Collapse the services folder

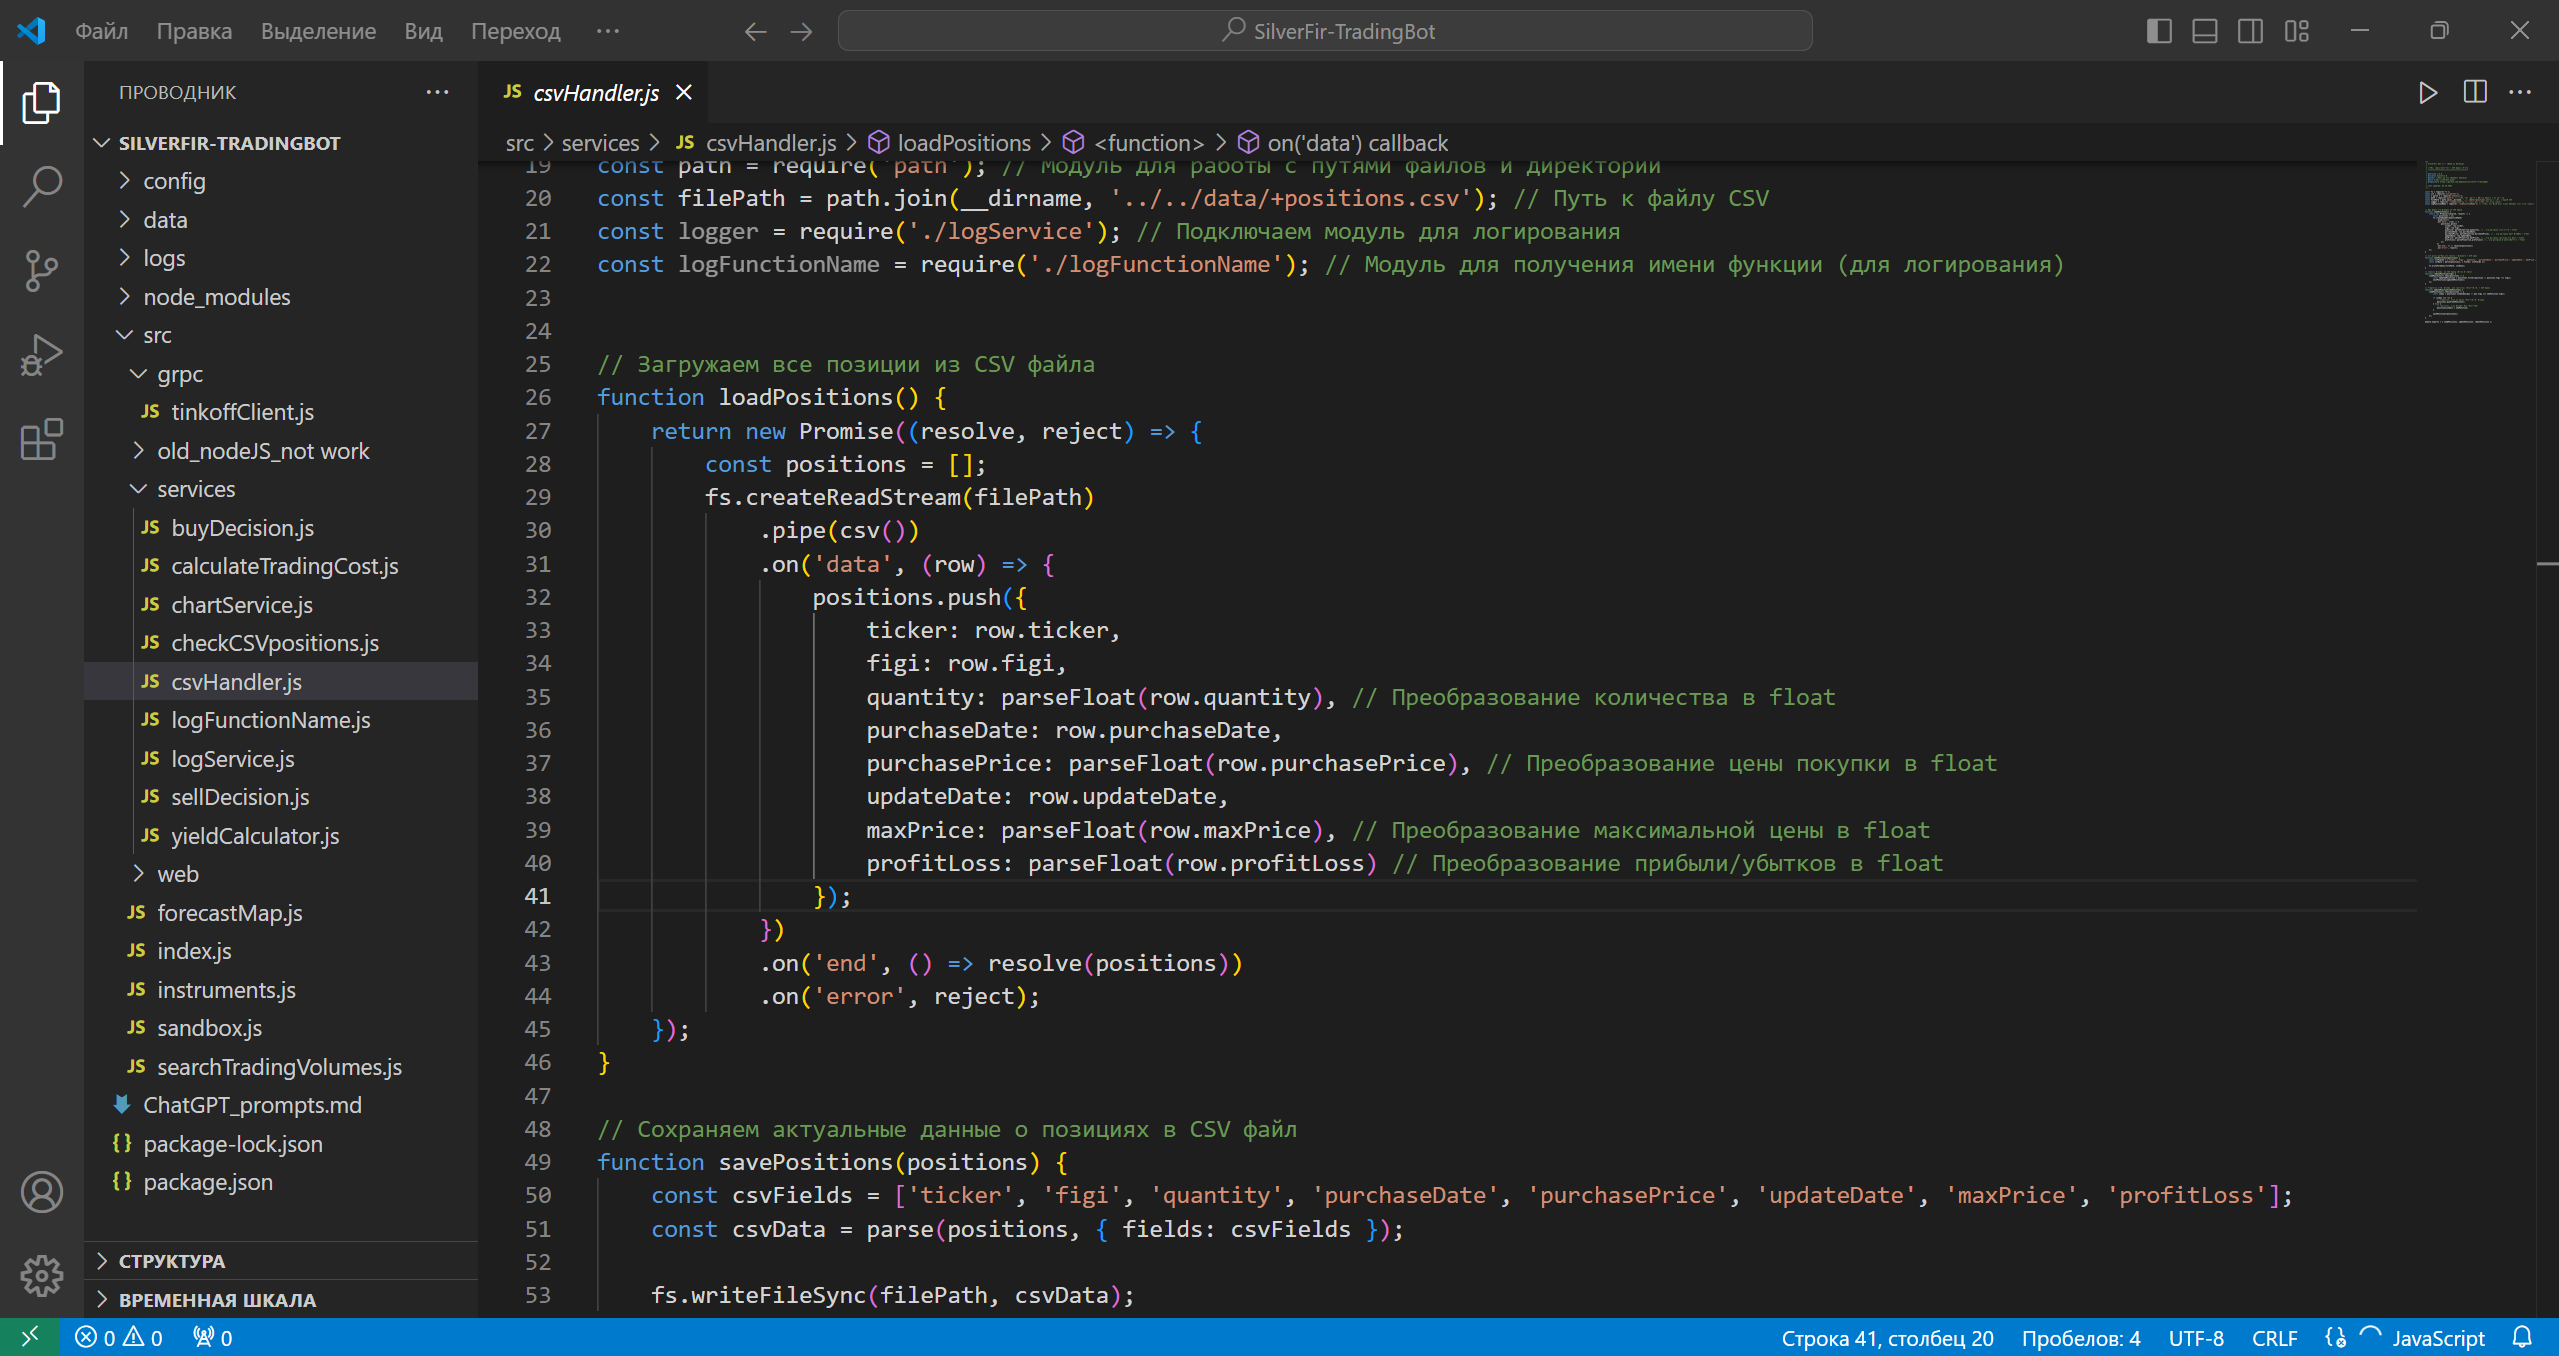coord(196,489)
